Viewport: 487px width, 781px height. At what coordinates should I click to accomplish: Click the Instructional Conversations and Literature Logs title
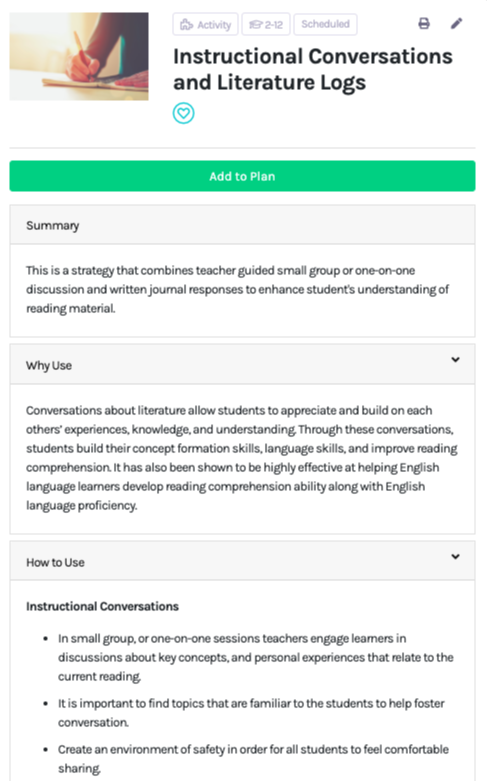pyautogui.click(x=313, y=69)
